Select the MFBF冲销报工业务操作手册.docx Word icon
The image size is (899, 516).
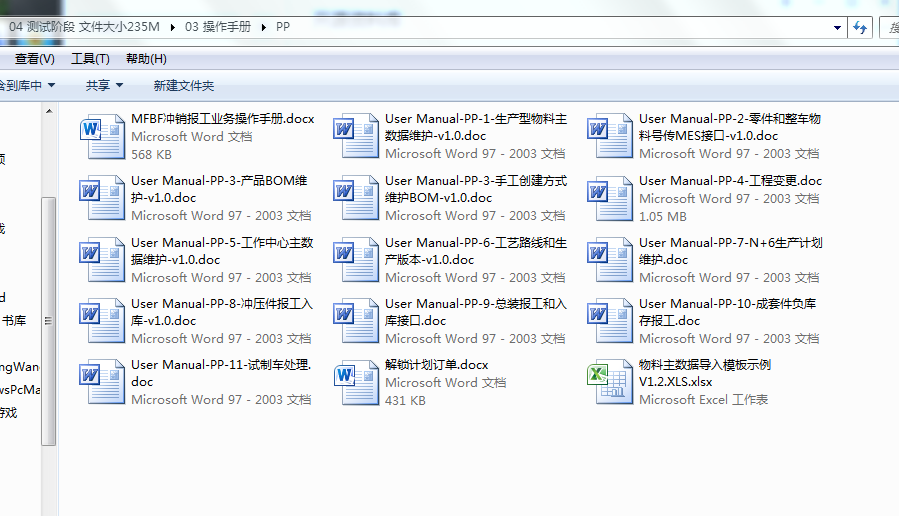coord(101,137)
